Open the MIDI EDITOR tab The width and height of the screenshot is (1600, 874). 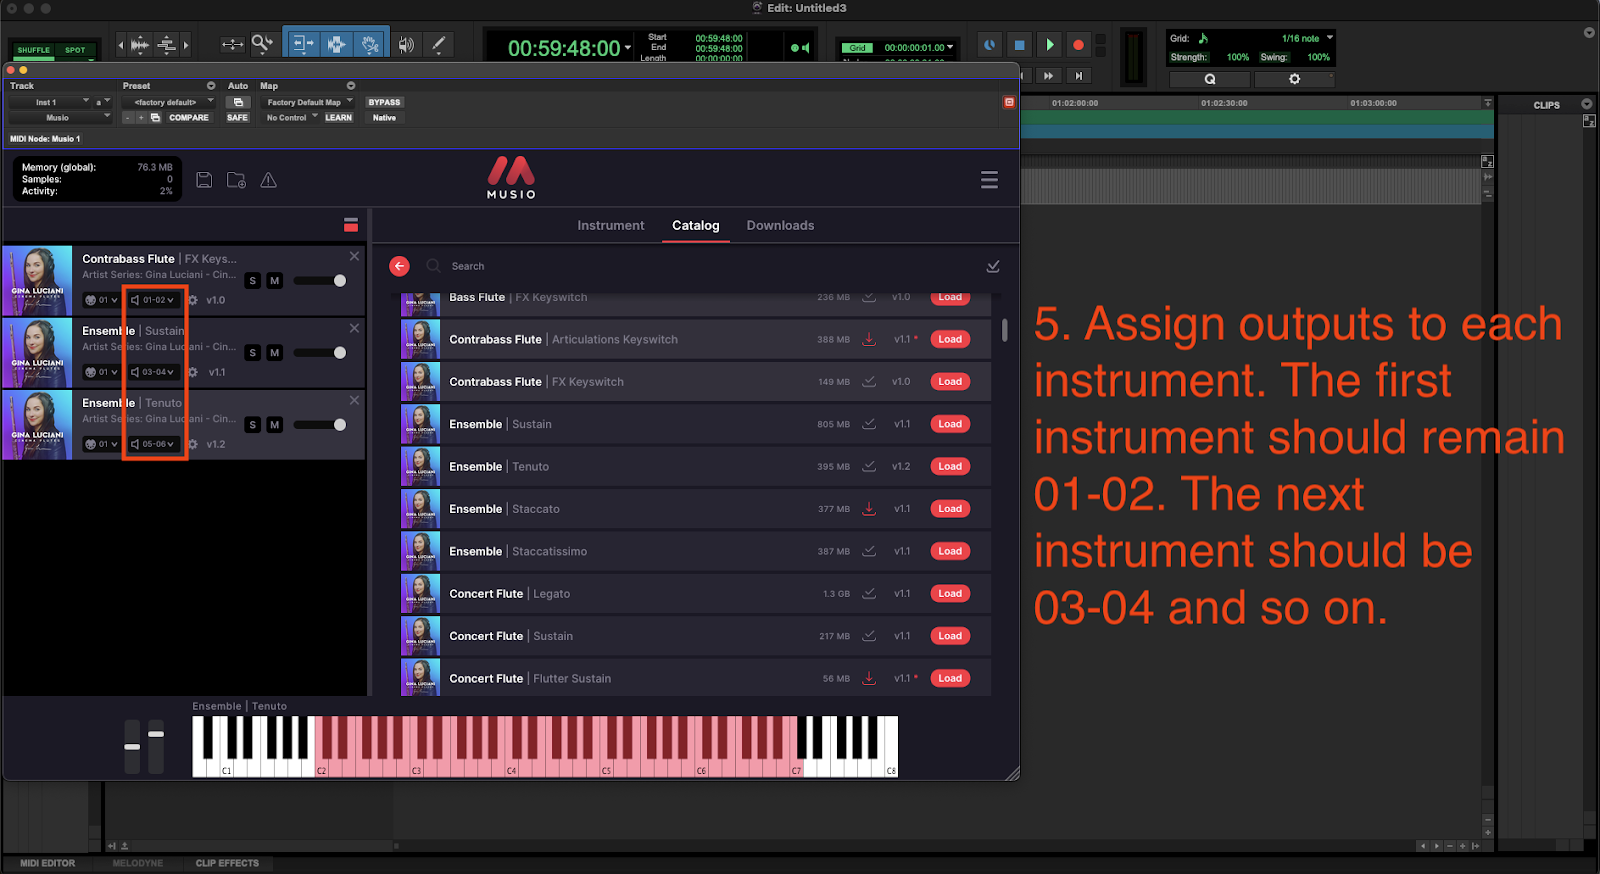click(48, 863)
